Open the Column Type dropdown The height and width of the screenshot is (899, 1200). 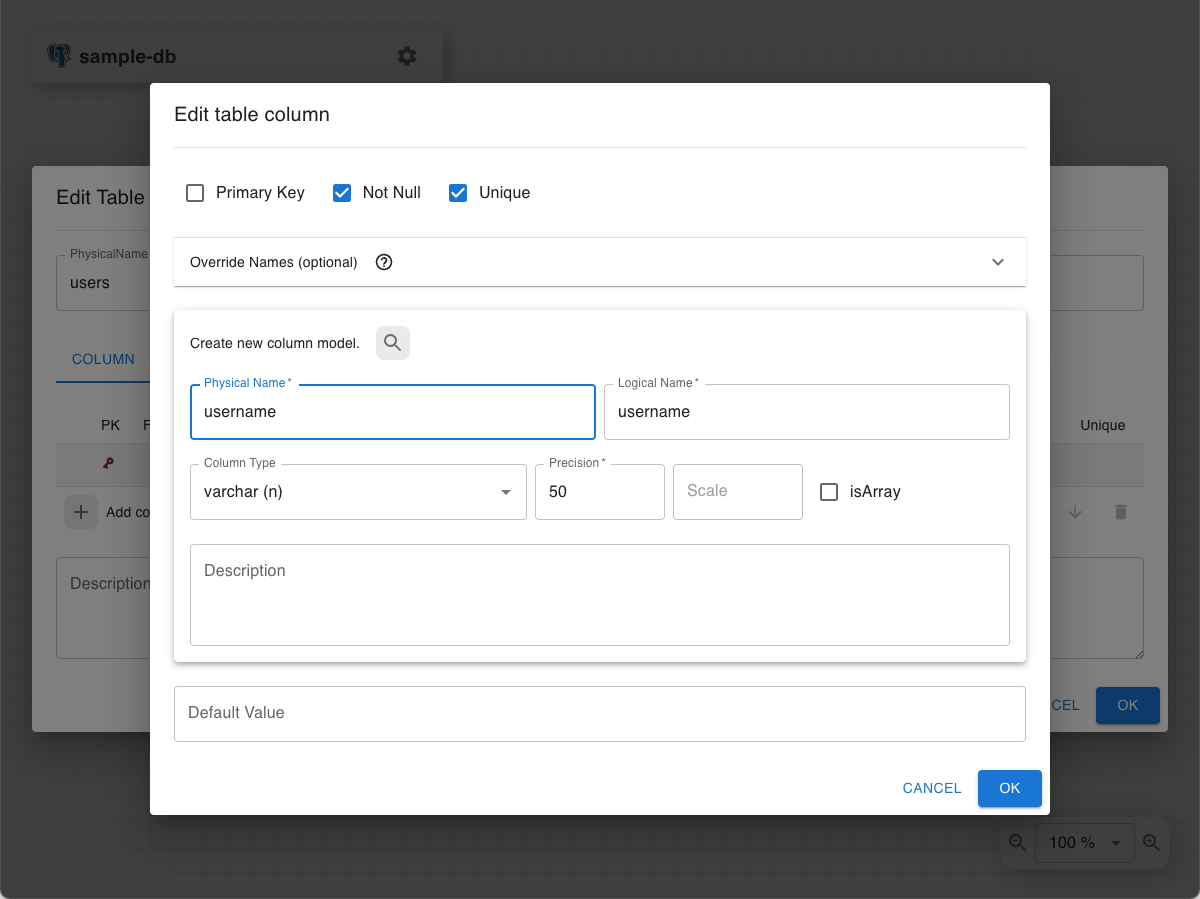tap(358, 492)
